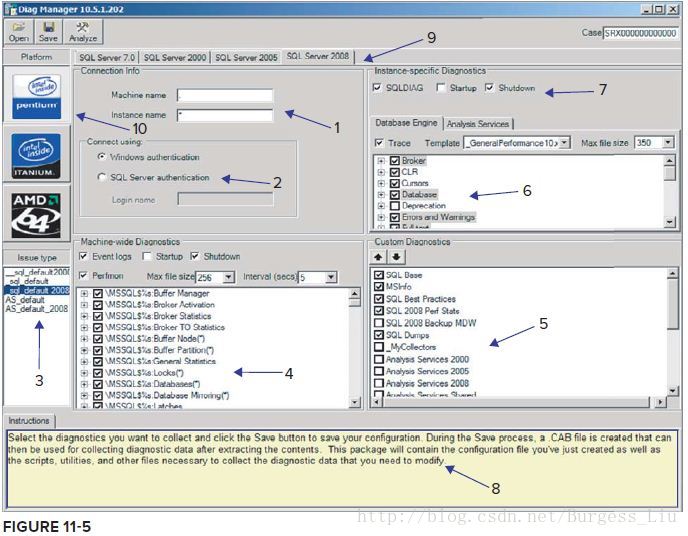Expand the Database trace event node
The width and height of the screenshot is (688, 536).
381,194
